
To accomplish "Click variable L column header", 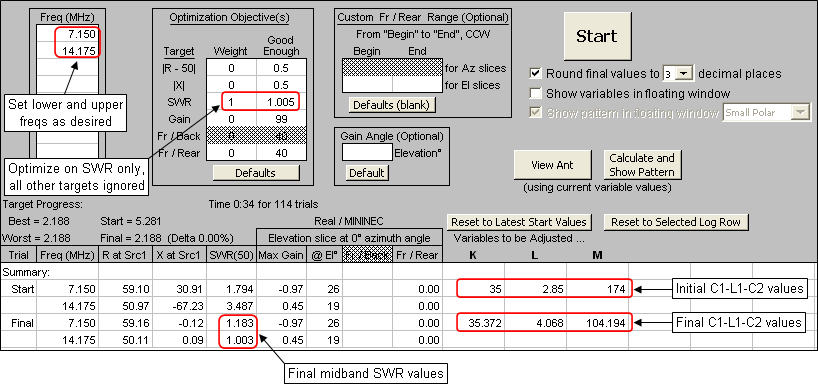I will click(x=535, y=255).
